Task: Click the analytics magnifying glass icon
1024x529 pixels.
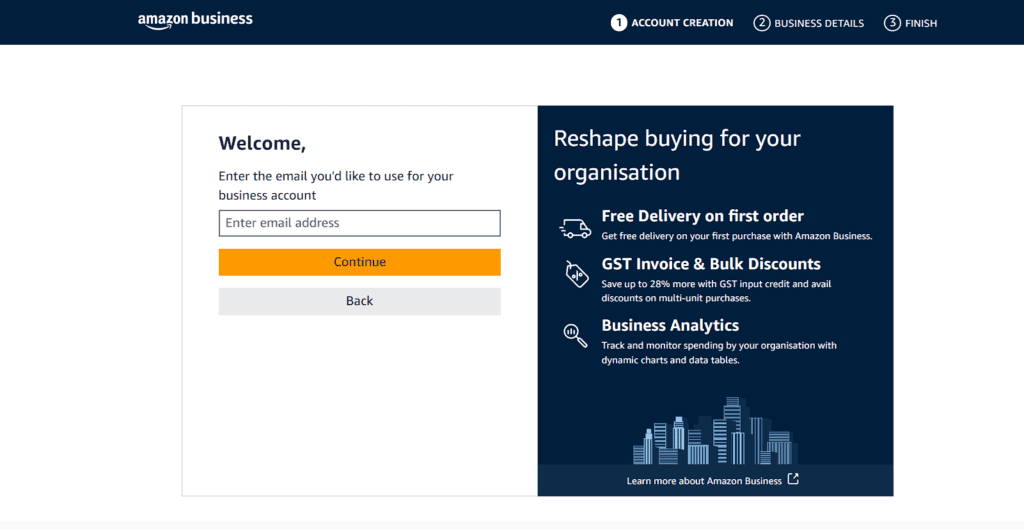Action: coord(575,336)
